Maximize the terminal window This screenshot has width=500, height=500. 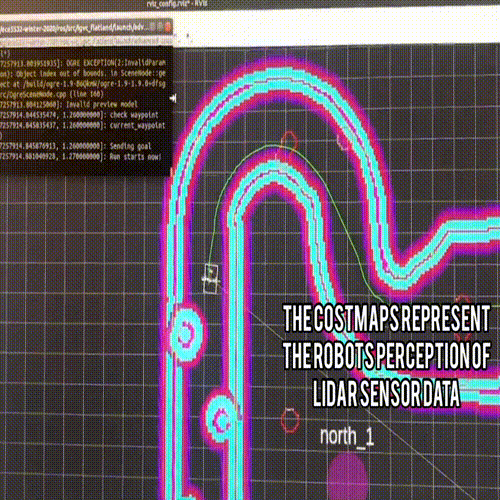click(160, 27)
